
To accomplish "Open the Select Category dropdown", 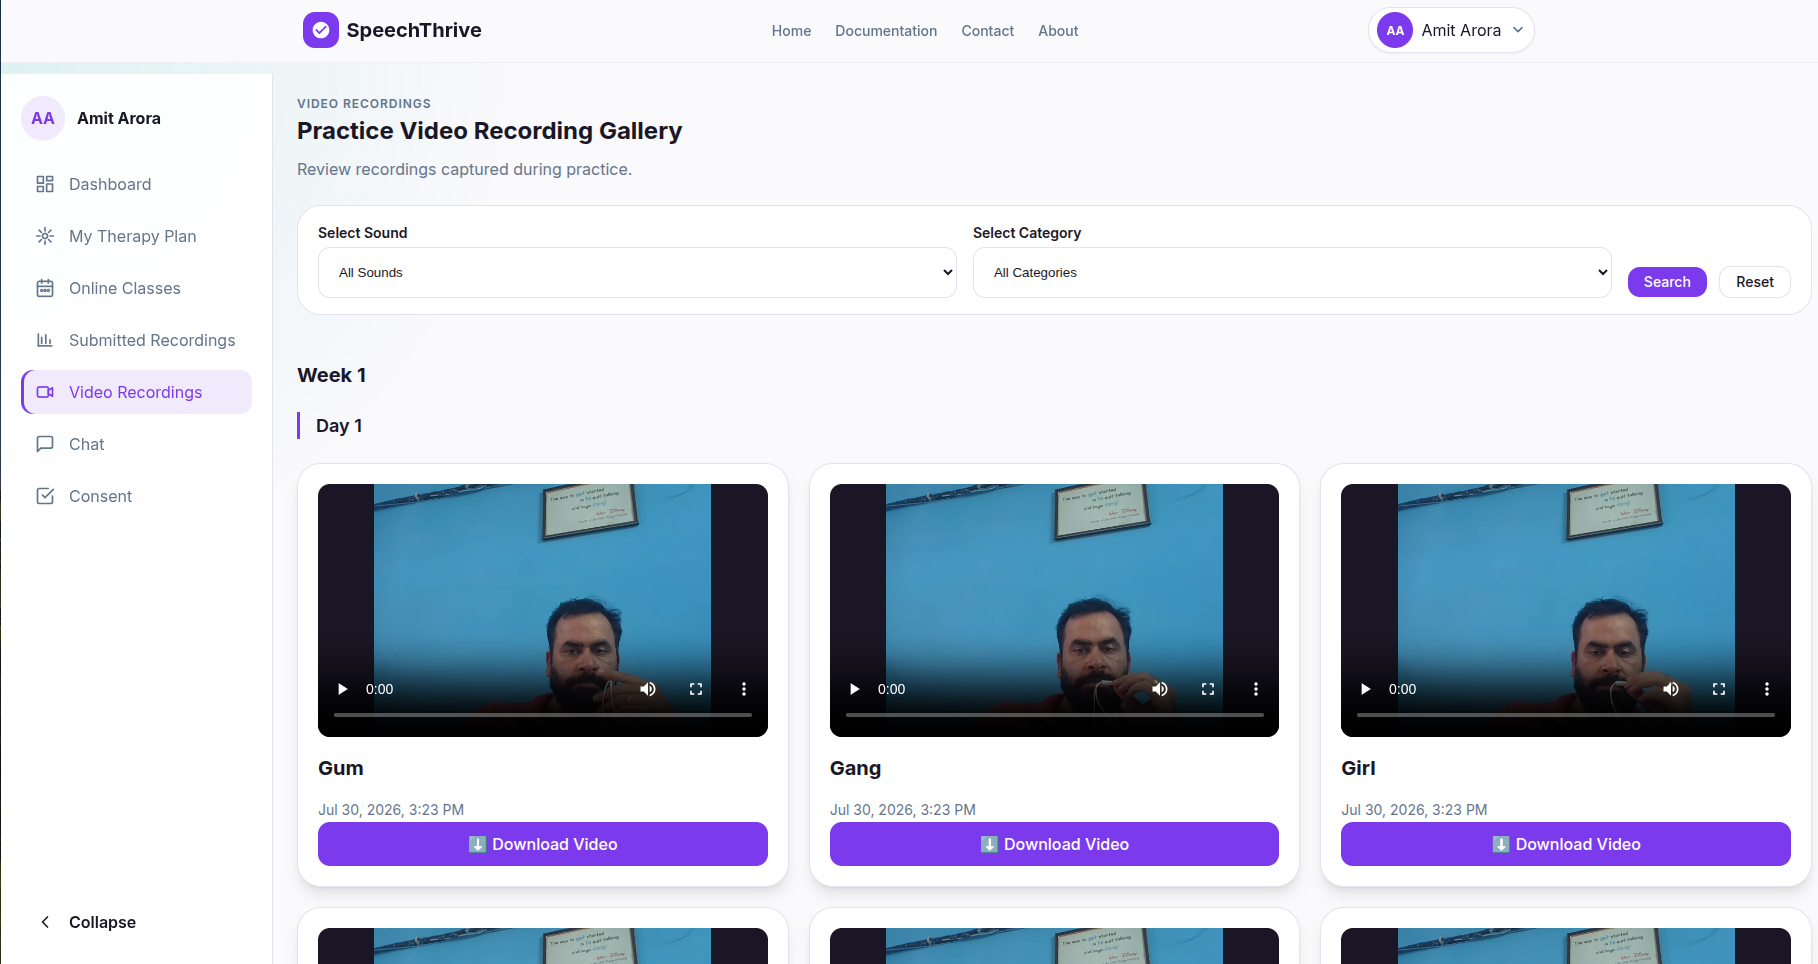I will [1292, 272].
